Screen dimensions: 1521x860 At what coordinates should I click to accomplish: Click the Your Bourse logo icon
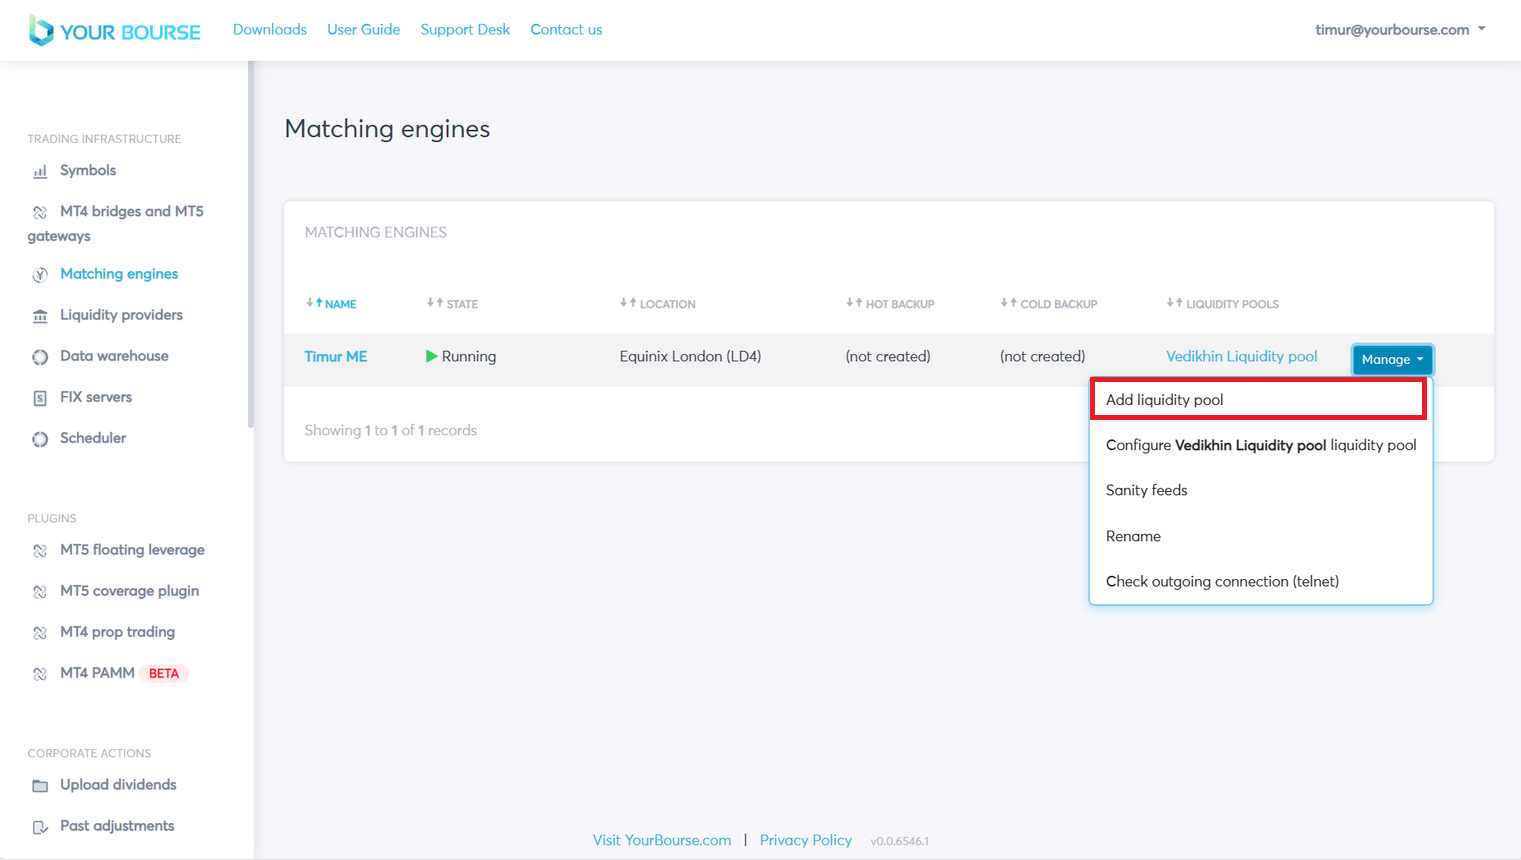[x=40, y=30]
